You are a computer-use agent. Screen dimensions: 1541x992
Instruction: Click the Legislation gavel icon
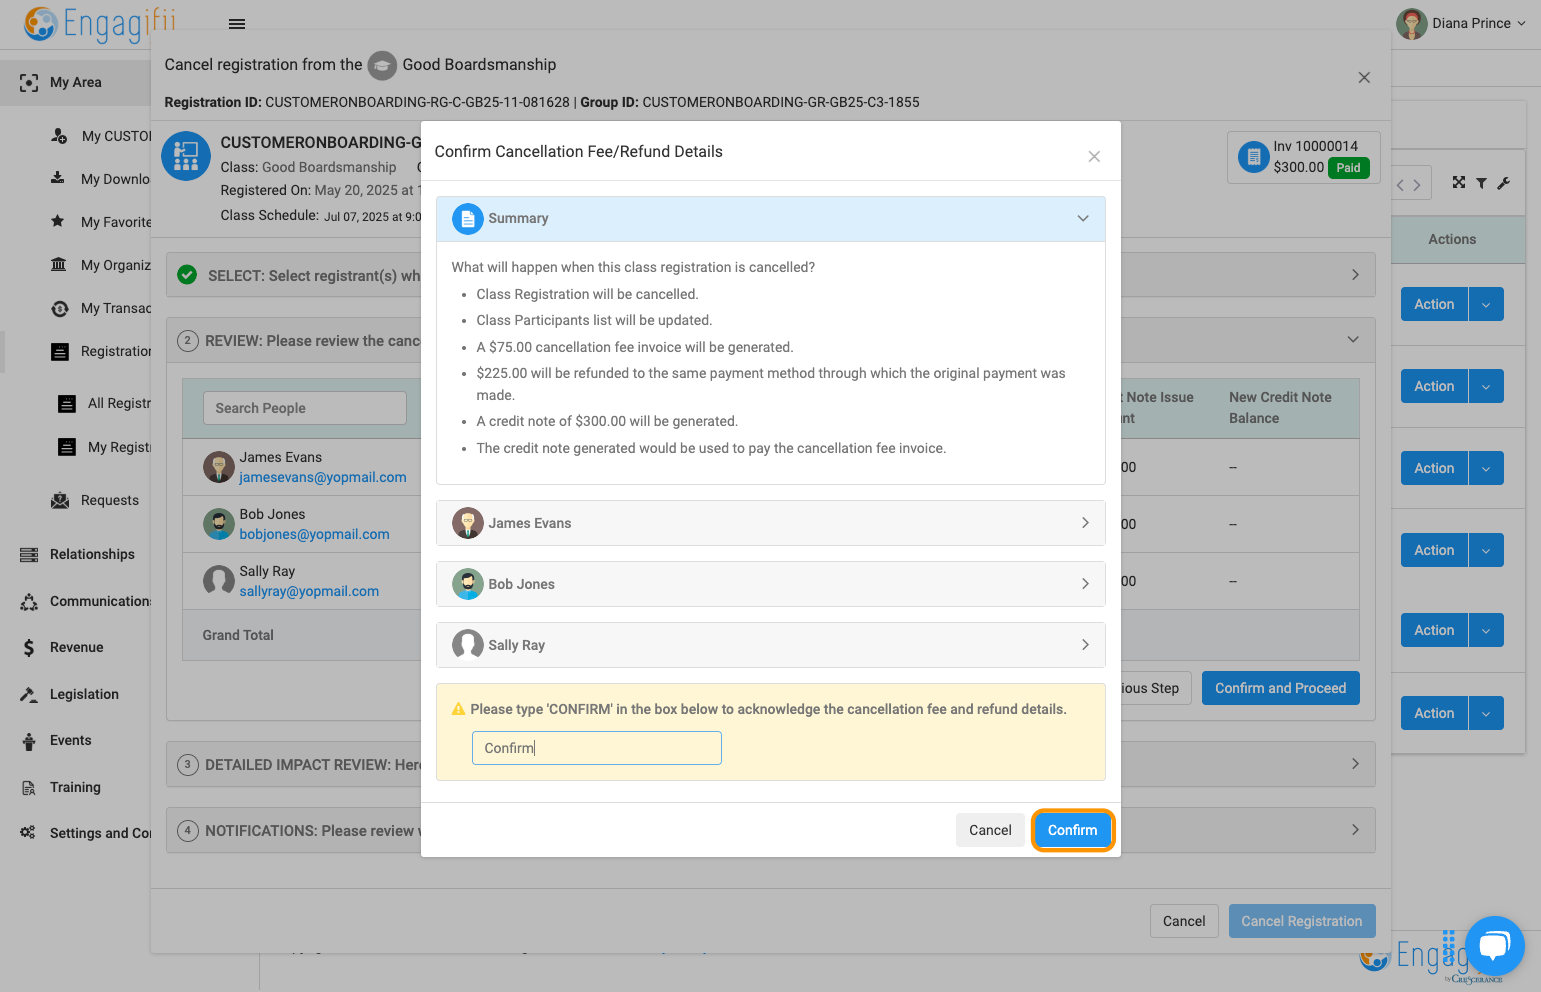click(x=29, y=694)
